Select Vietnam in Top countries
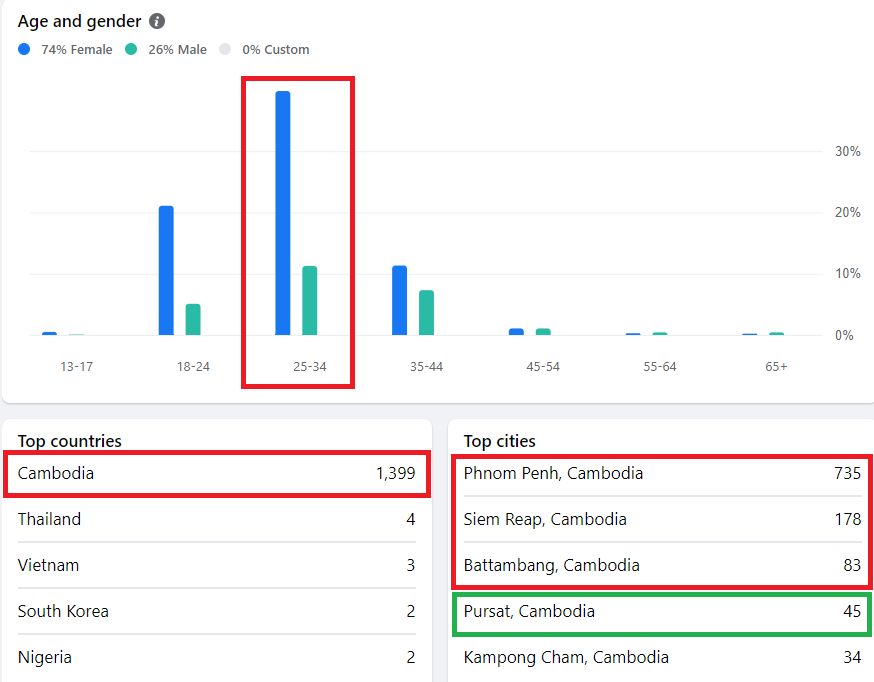This screenshot has height=682, width=874. pos(216,565)
